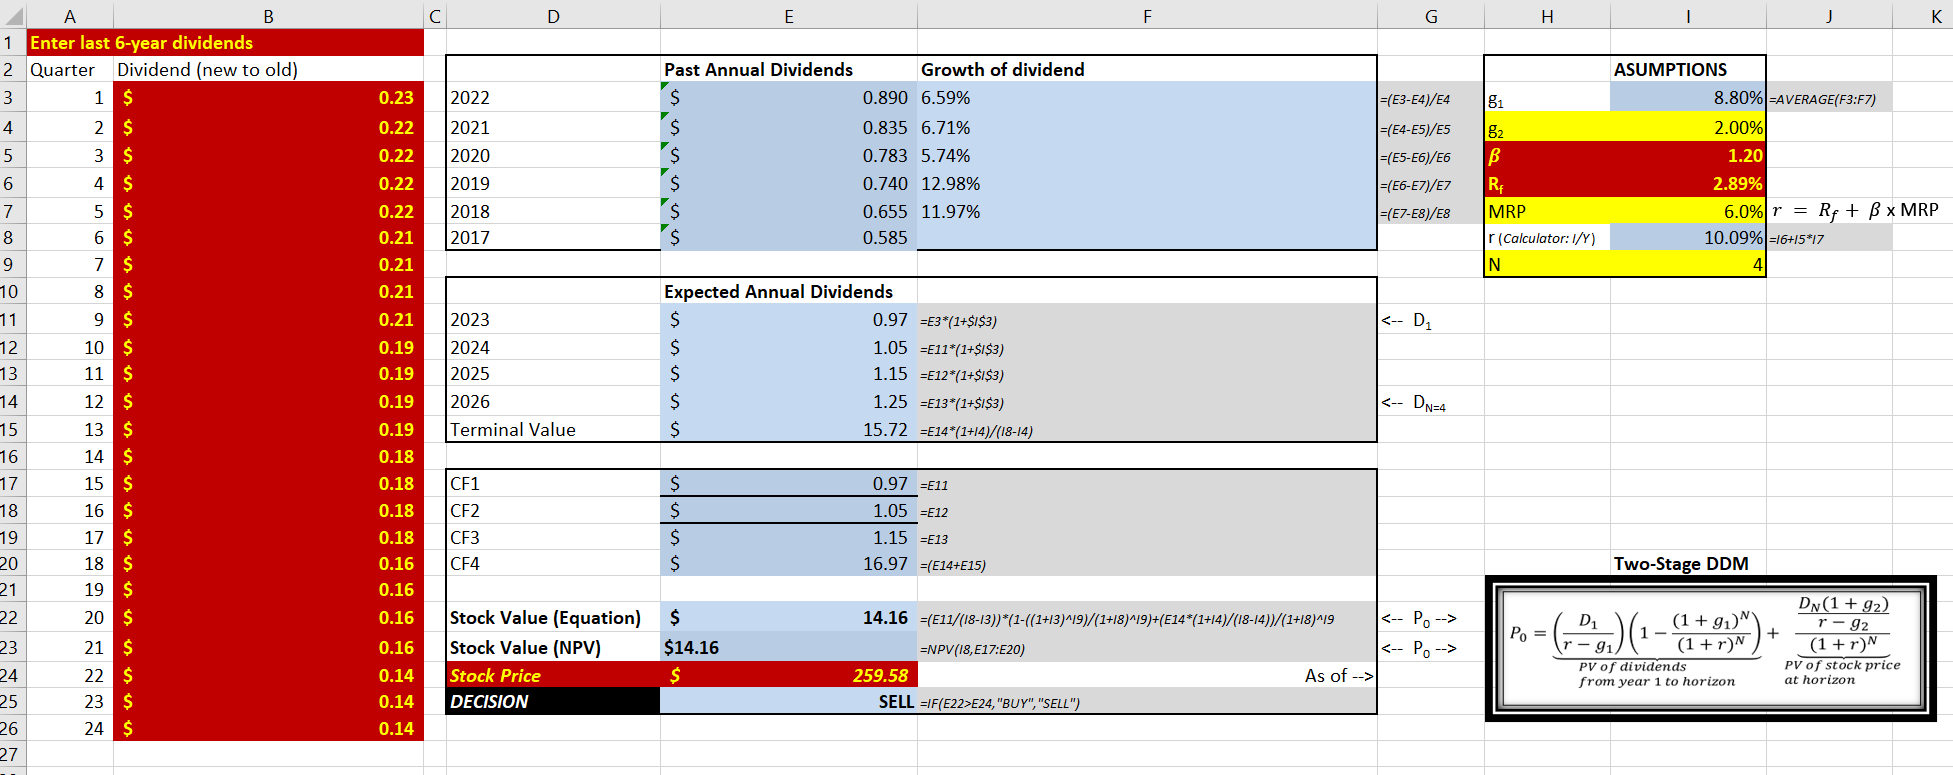Click the select-all corner triangle
The height and width of the screenshot is (775, 1953).
pyautogui.click(x=13, y=15)
